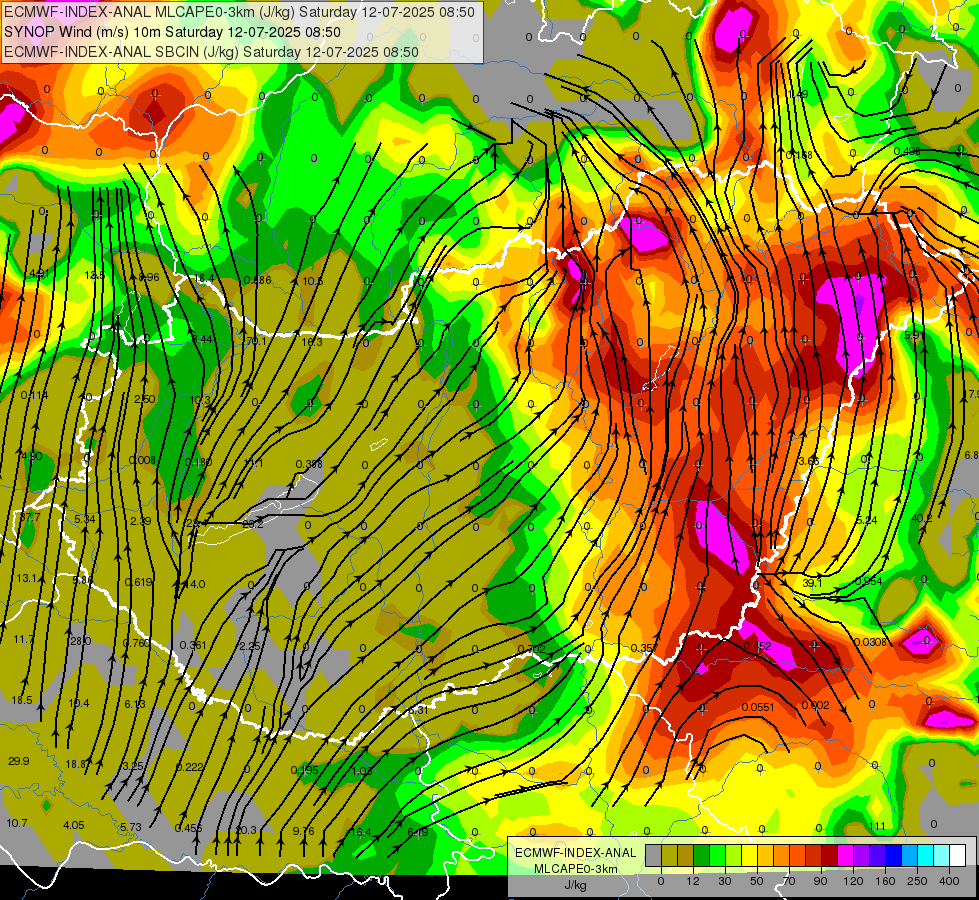
Task: Click the map value 0.486
Action: tap(257, 280)
